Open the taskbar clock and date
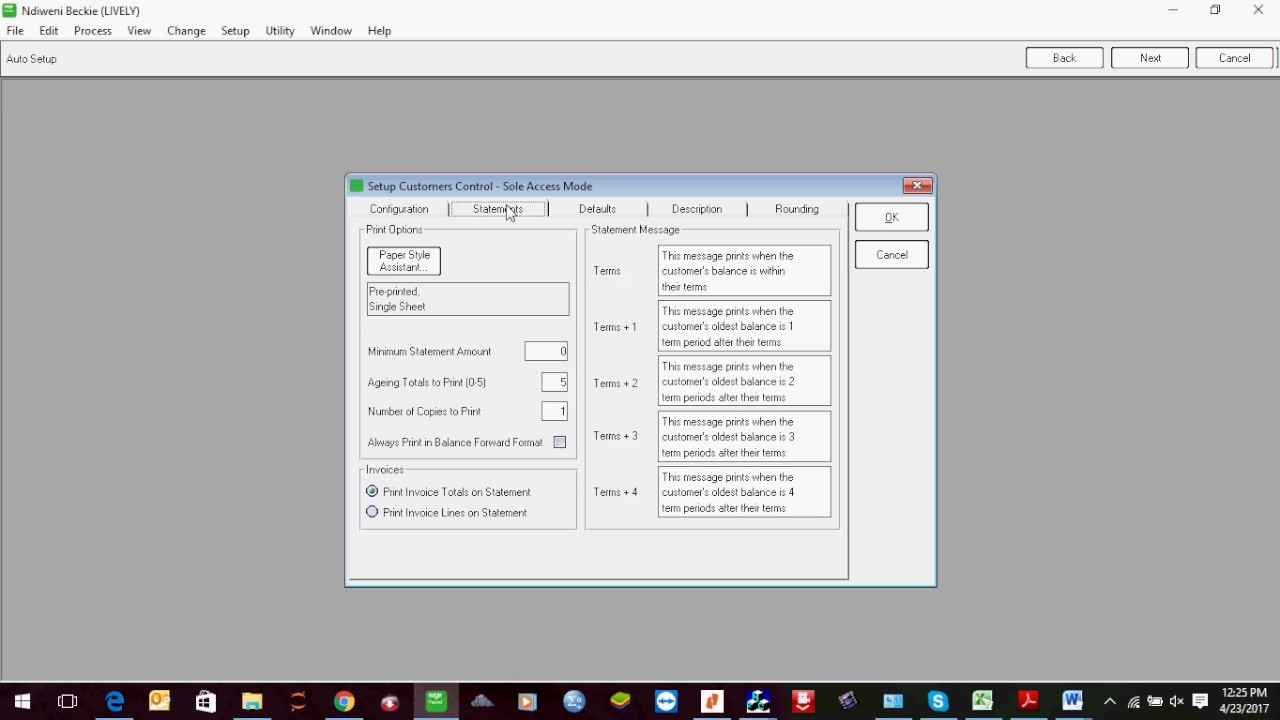The height and width of the screenshot is (720, 1280). click(x=1244, y=701)
